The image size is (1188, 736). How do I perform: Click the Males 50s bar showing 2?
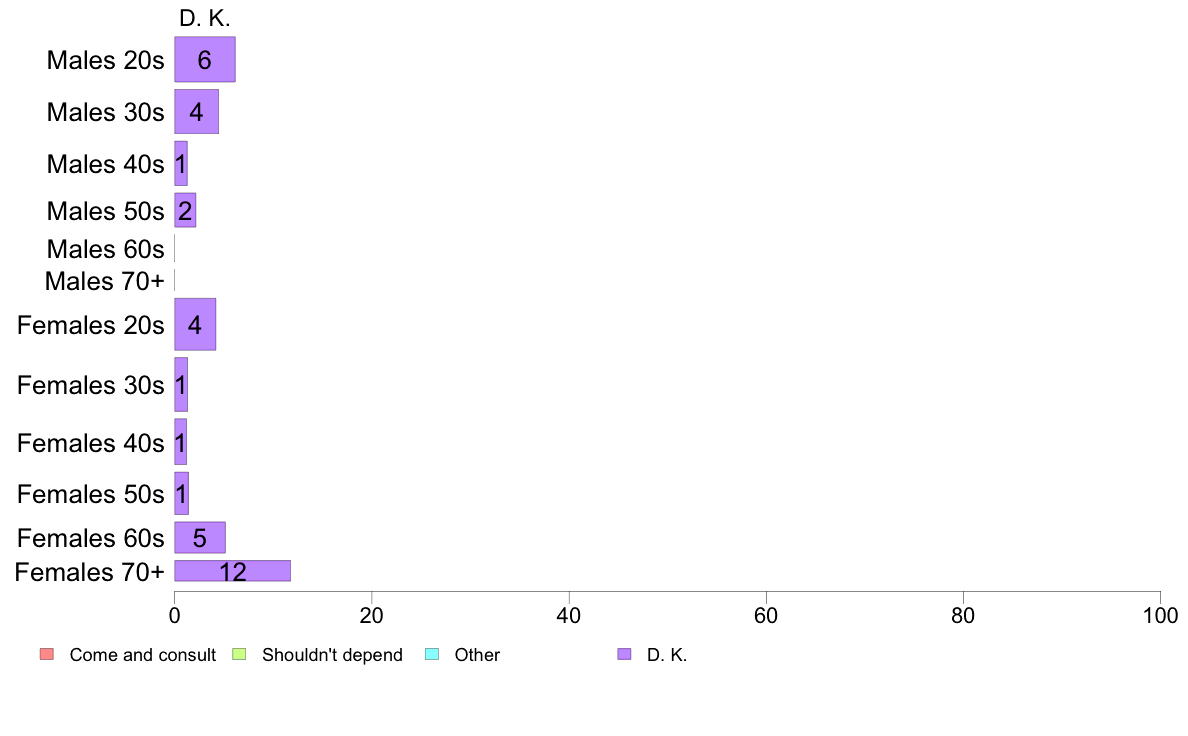click(185, 210)
